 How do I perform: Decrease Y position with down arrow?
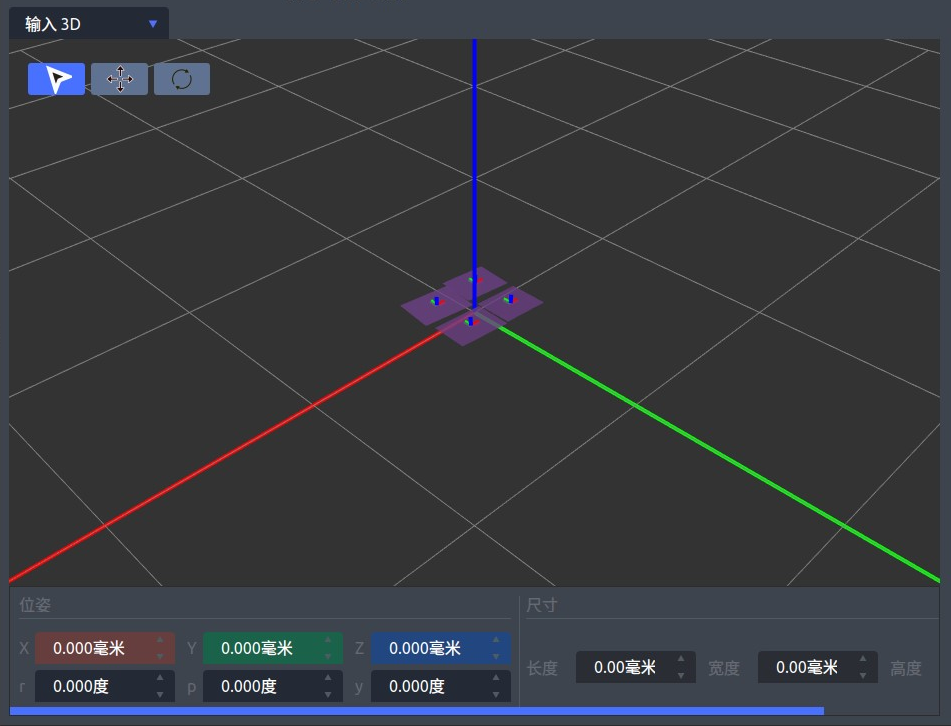point(328,656)
